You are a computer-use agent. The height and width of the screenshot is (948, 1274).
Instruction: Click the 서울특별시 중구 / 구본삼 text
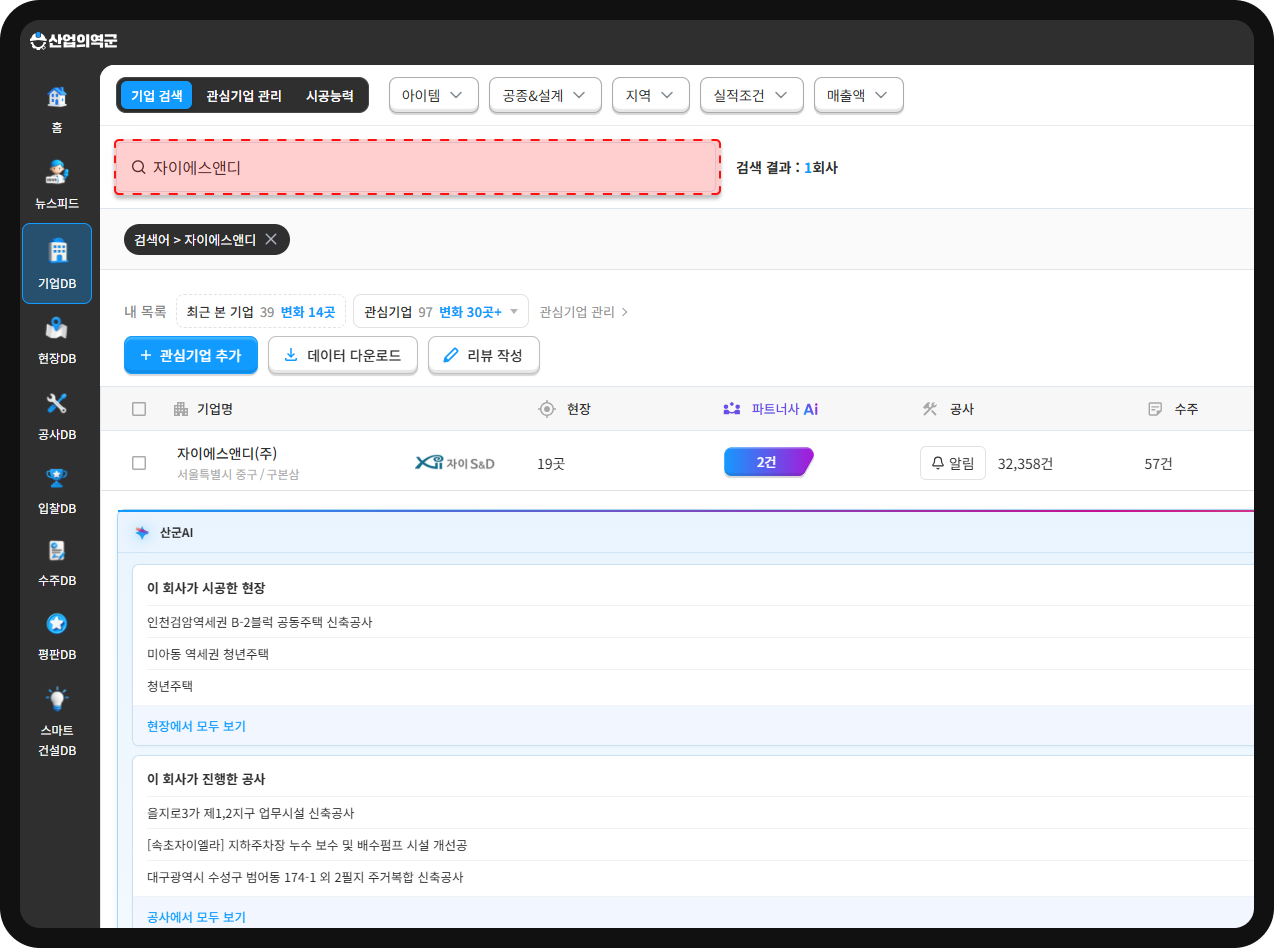(238, 474)
